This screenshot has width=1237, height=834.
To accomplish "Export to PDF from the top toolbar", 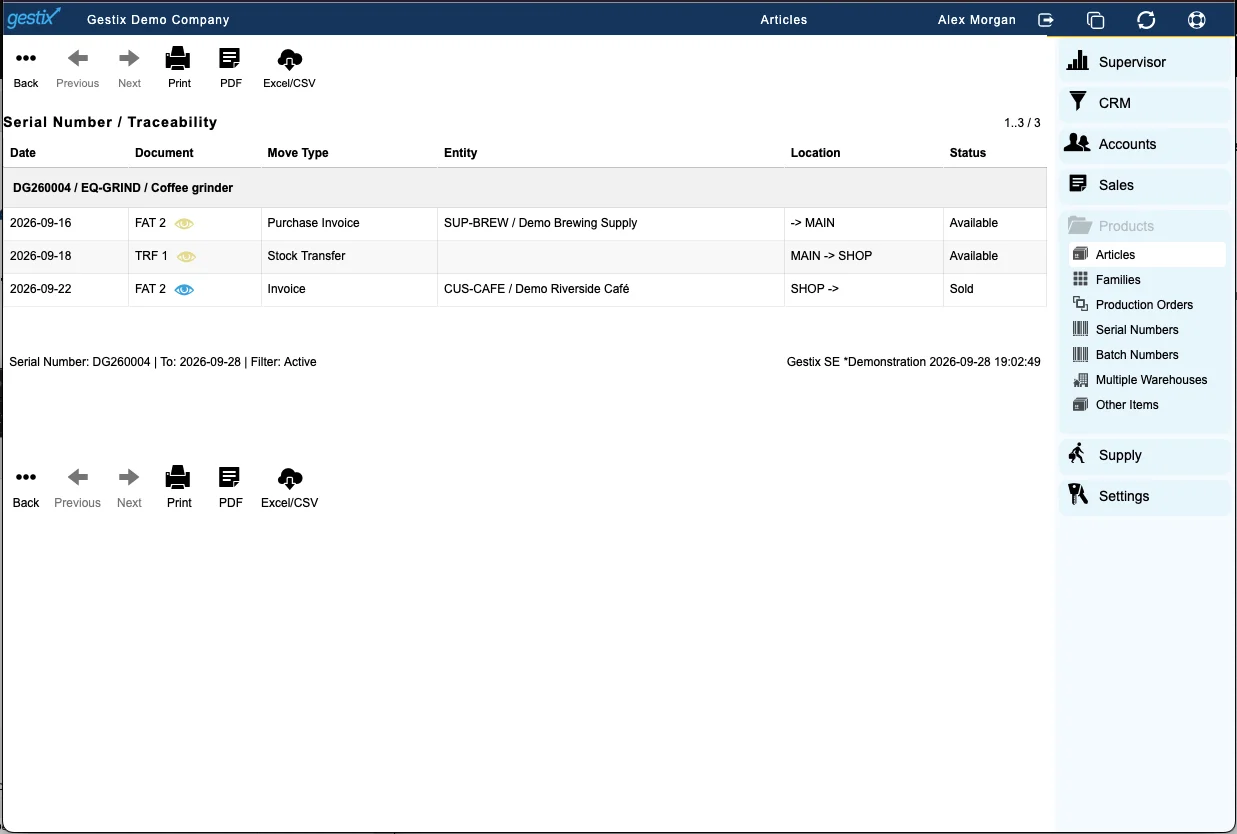I will 230,68.
